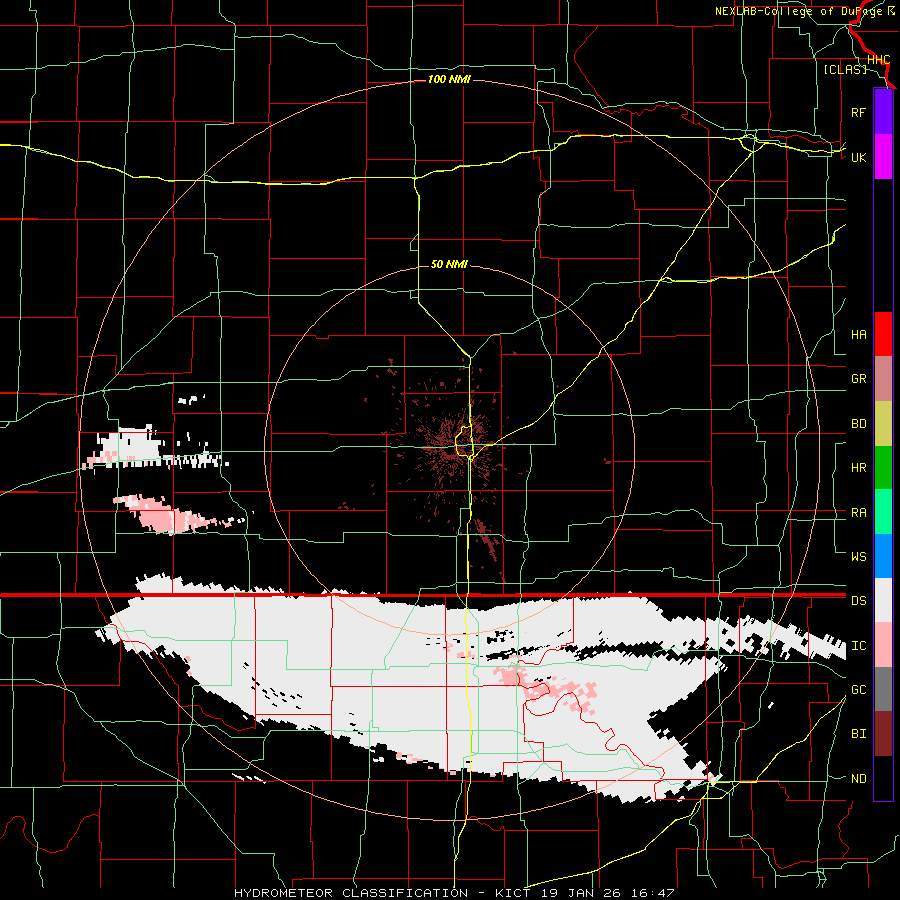The width and height of the screenshot is (900, 900).
Task: Click the bright green RA legend swatch
Action: click(883, 512)
